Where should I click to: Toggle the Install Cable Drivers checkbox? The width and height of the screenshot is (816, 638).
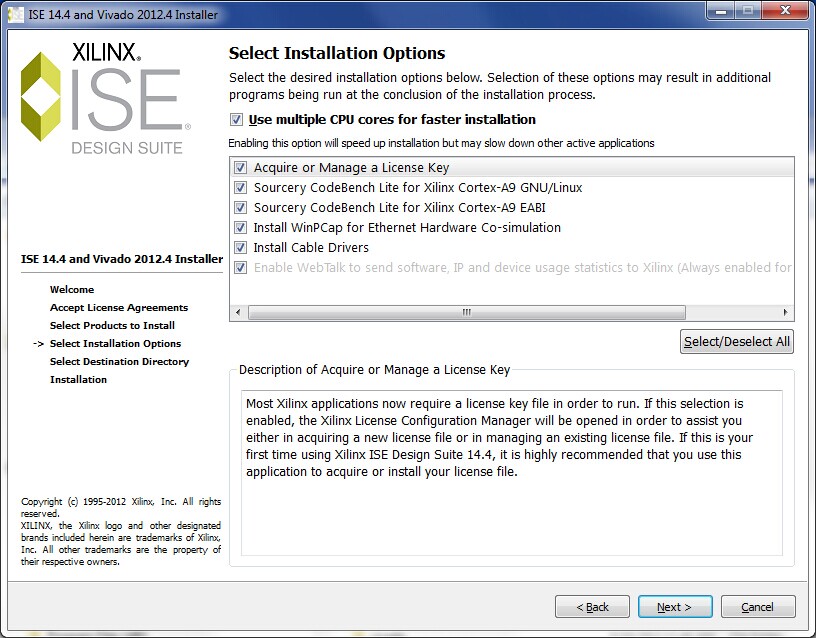coord(240,248)
